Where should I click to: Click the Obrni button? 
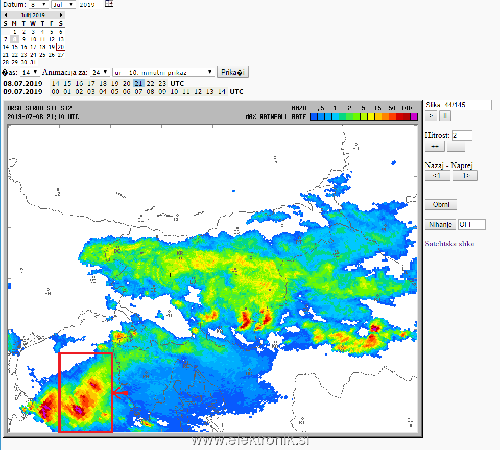pyautogui.click(x=441, y=204)
